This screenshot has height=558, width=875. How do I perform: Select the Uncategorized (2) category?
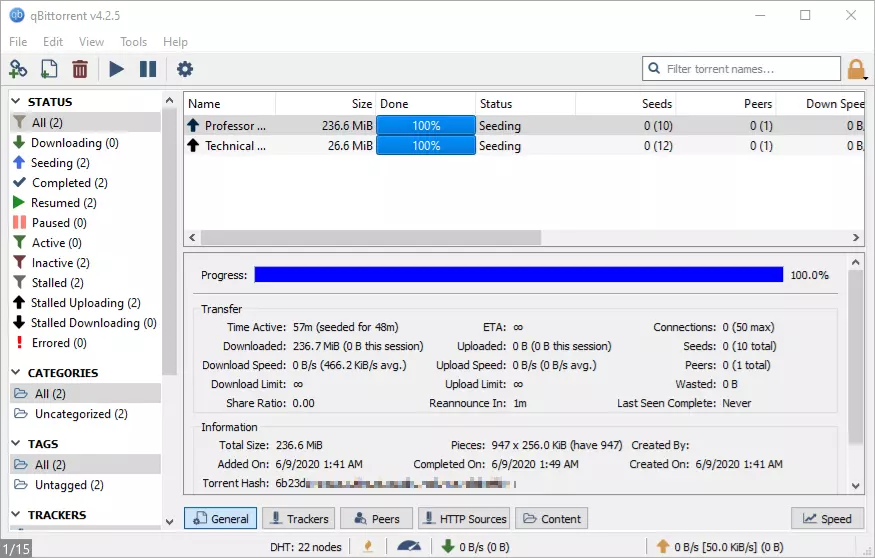pos(85,414)
